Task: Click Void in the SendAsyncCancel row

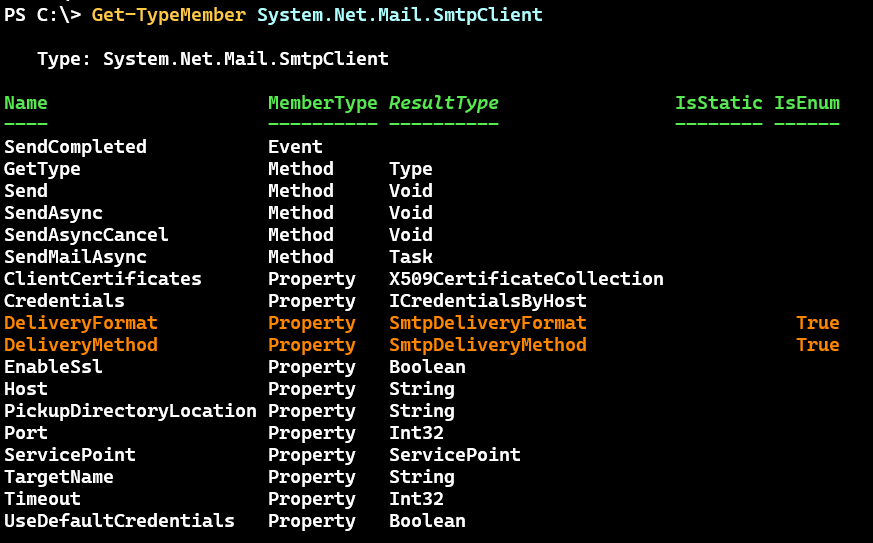Action: 411,235
